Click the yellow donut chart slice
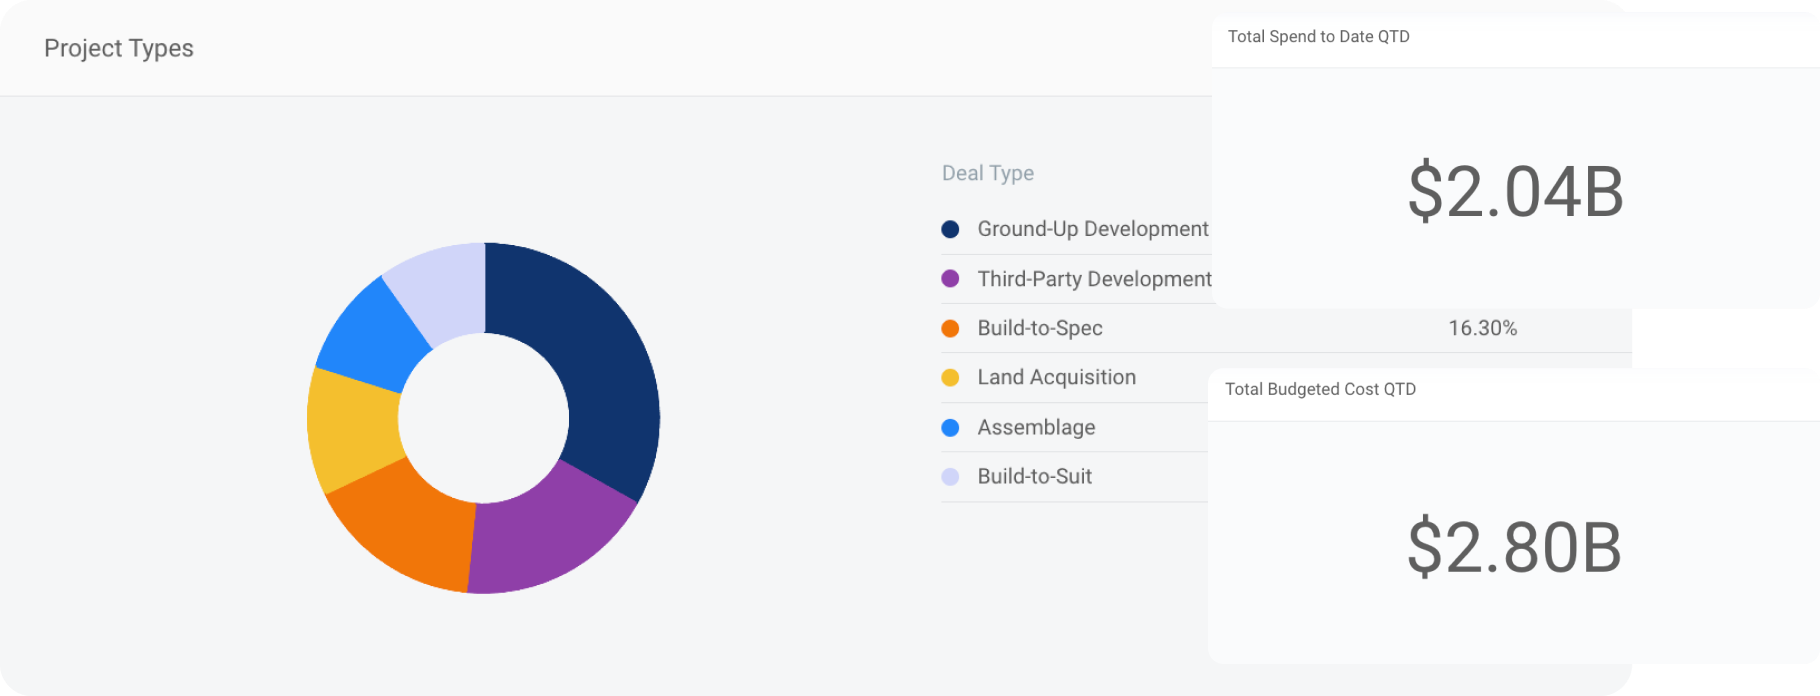 [x=352, y=428]
